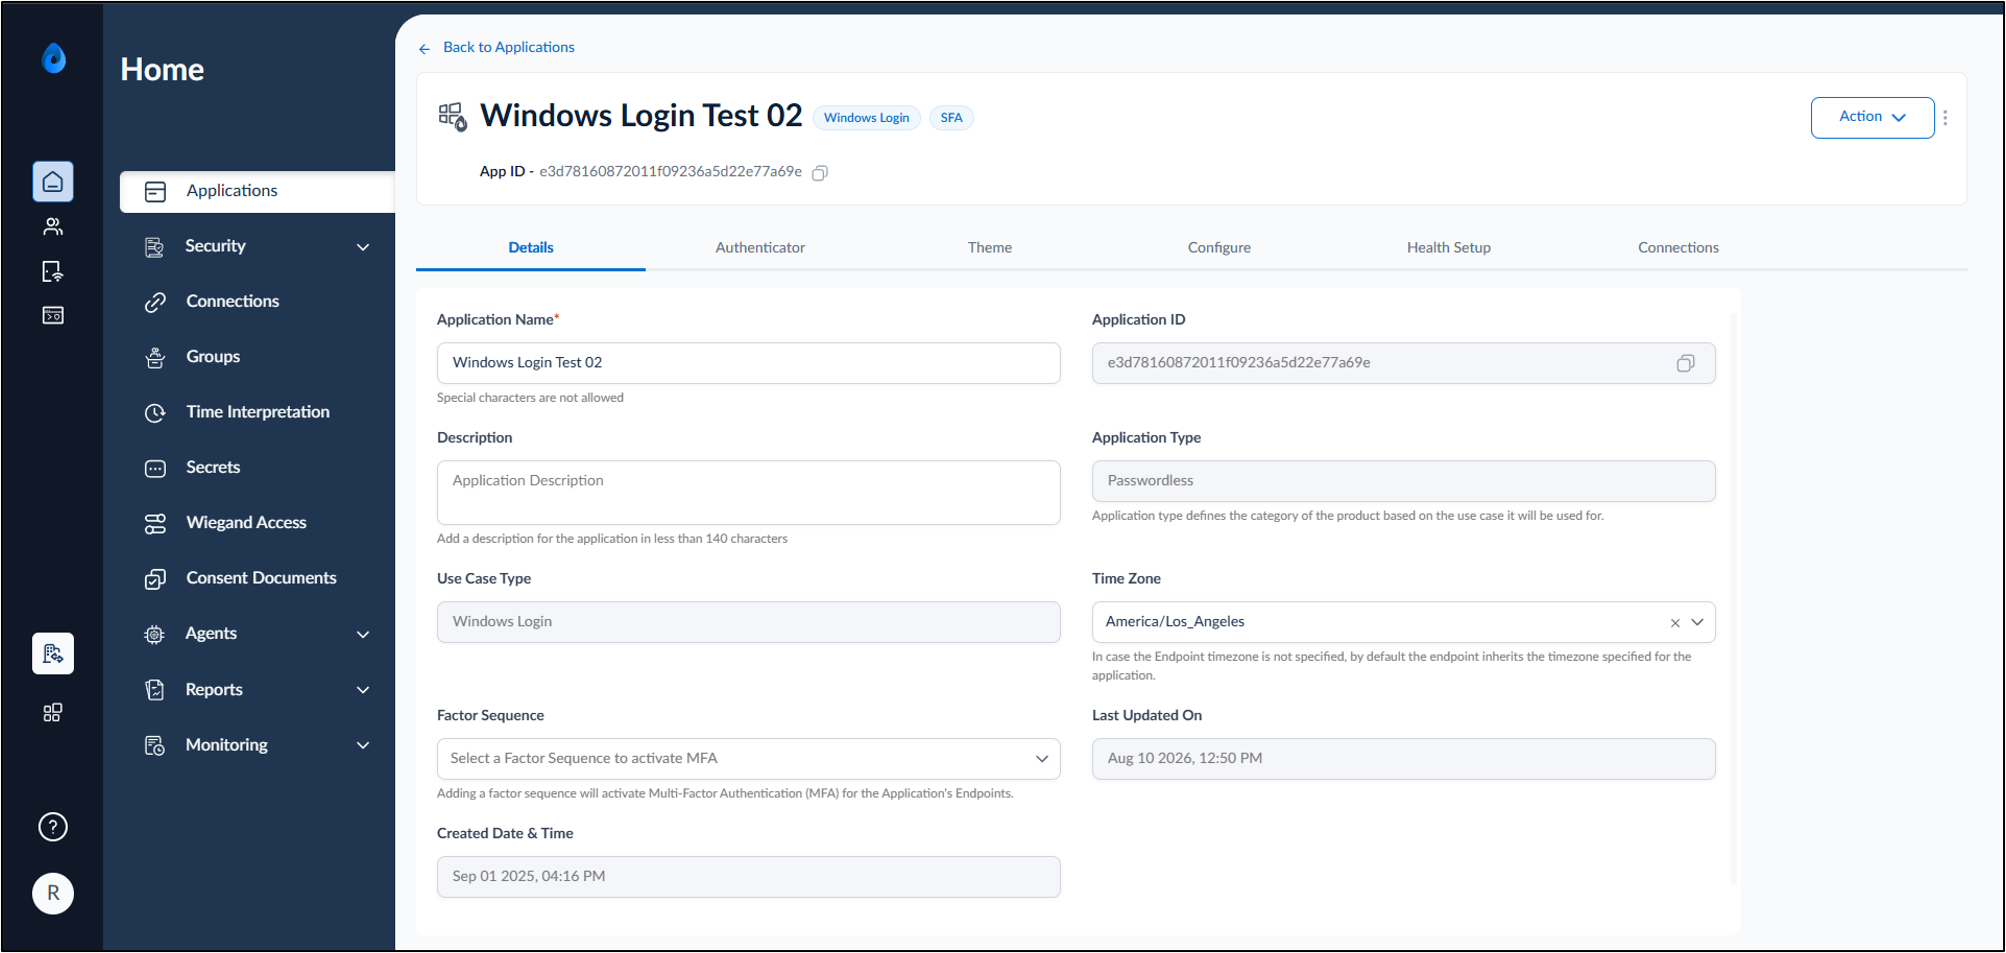Switch to the Authenticator tab
Screen dimensions: 2006x953
760,248
